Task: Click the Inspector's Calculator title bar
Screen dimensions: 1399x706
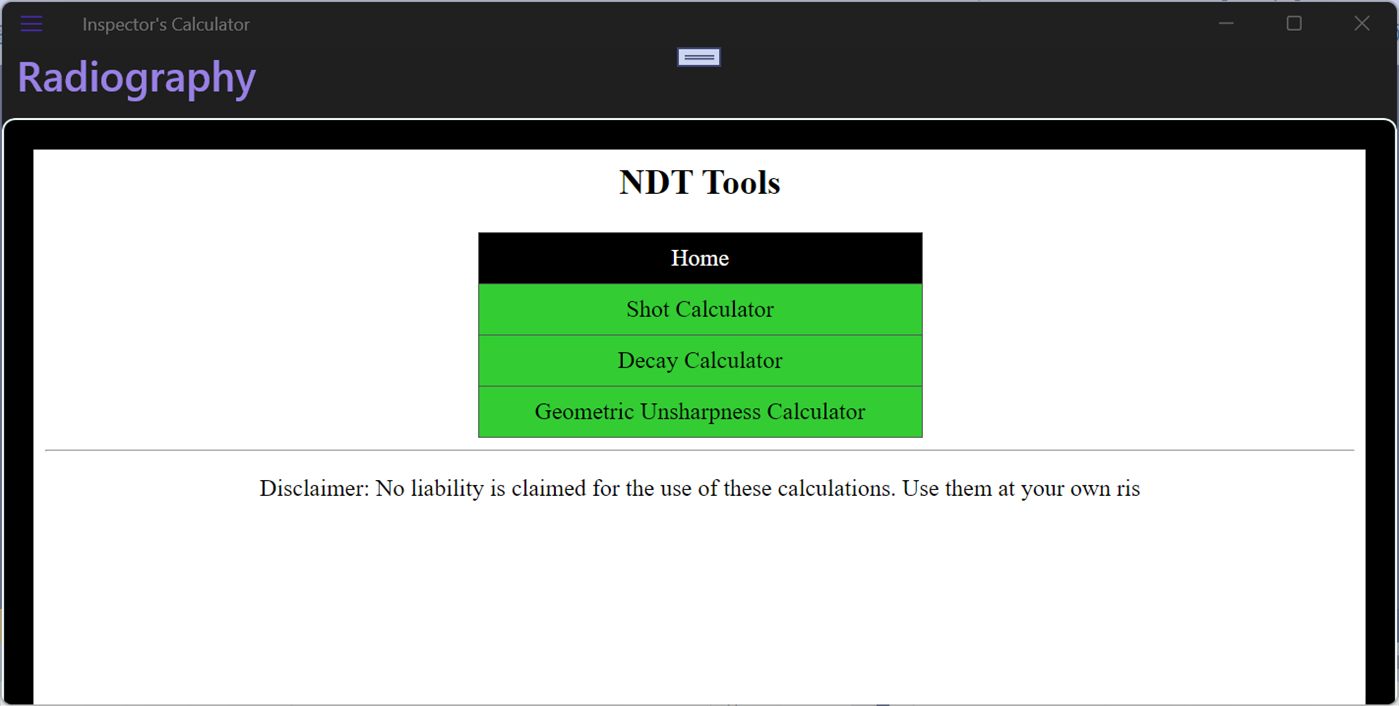Action: tap(165, 23)
